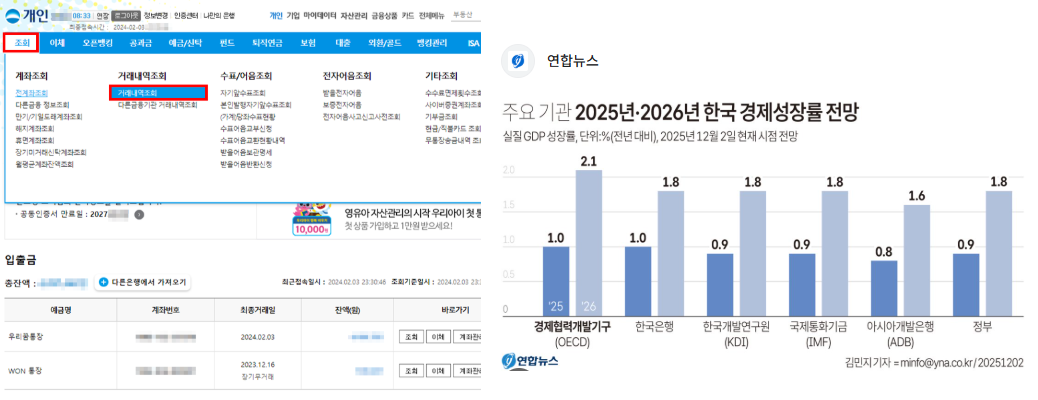Open the 공과금 menu tab
This screenshot has height=400, width=1038.
click(x=140, y=43)
